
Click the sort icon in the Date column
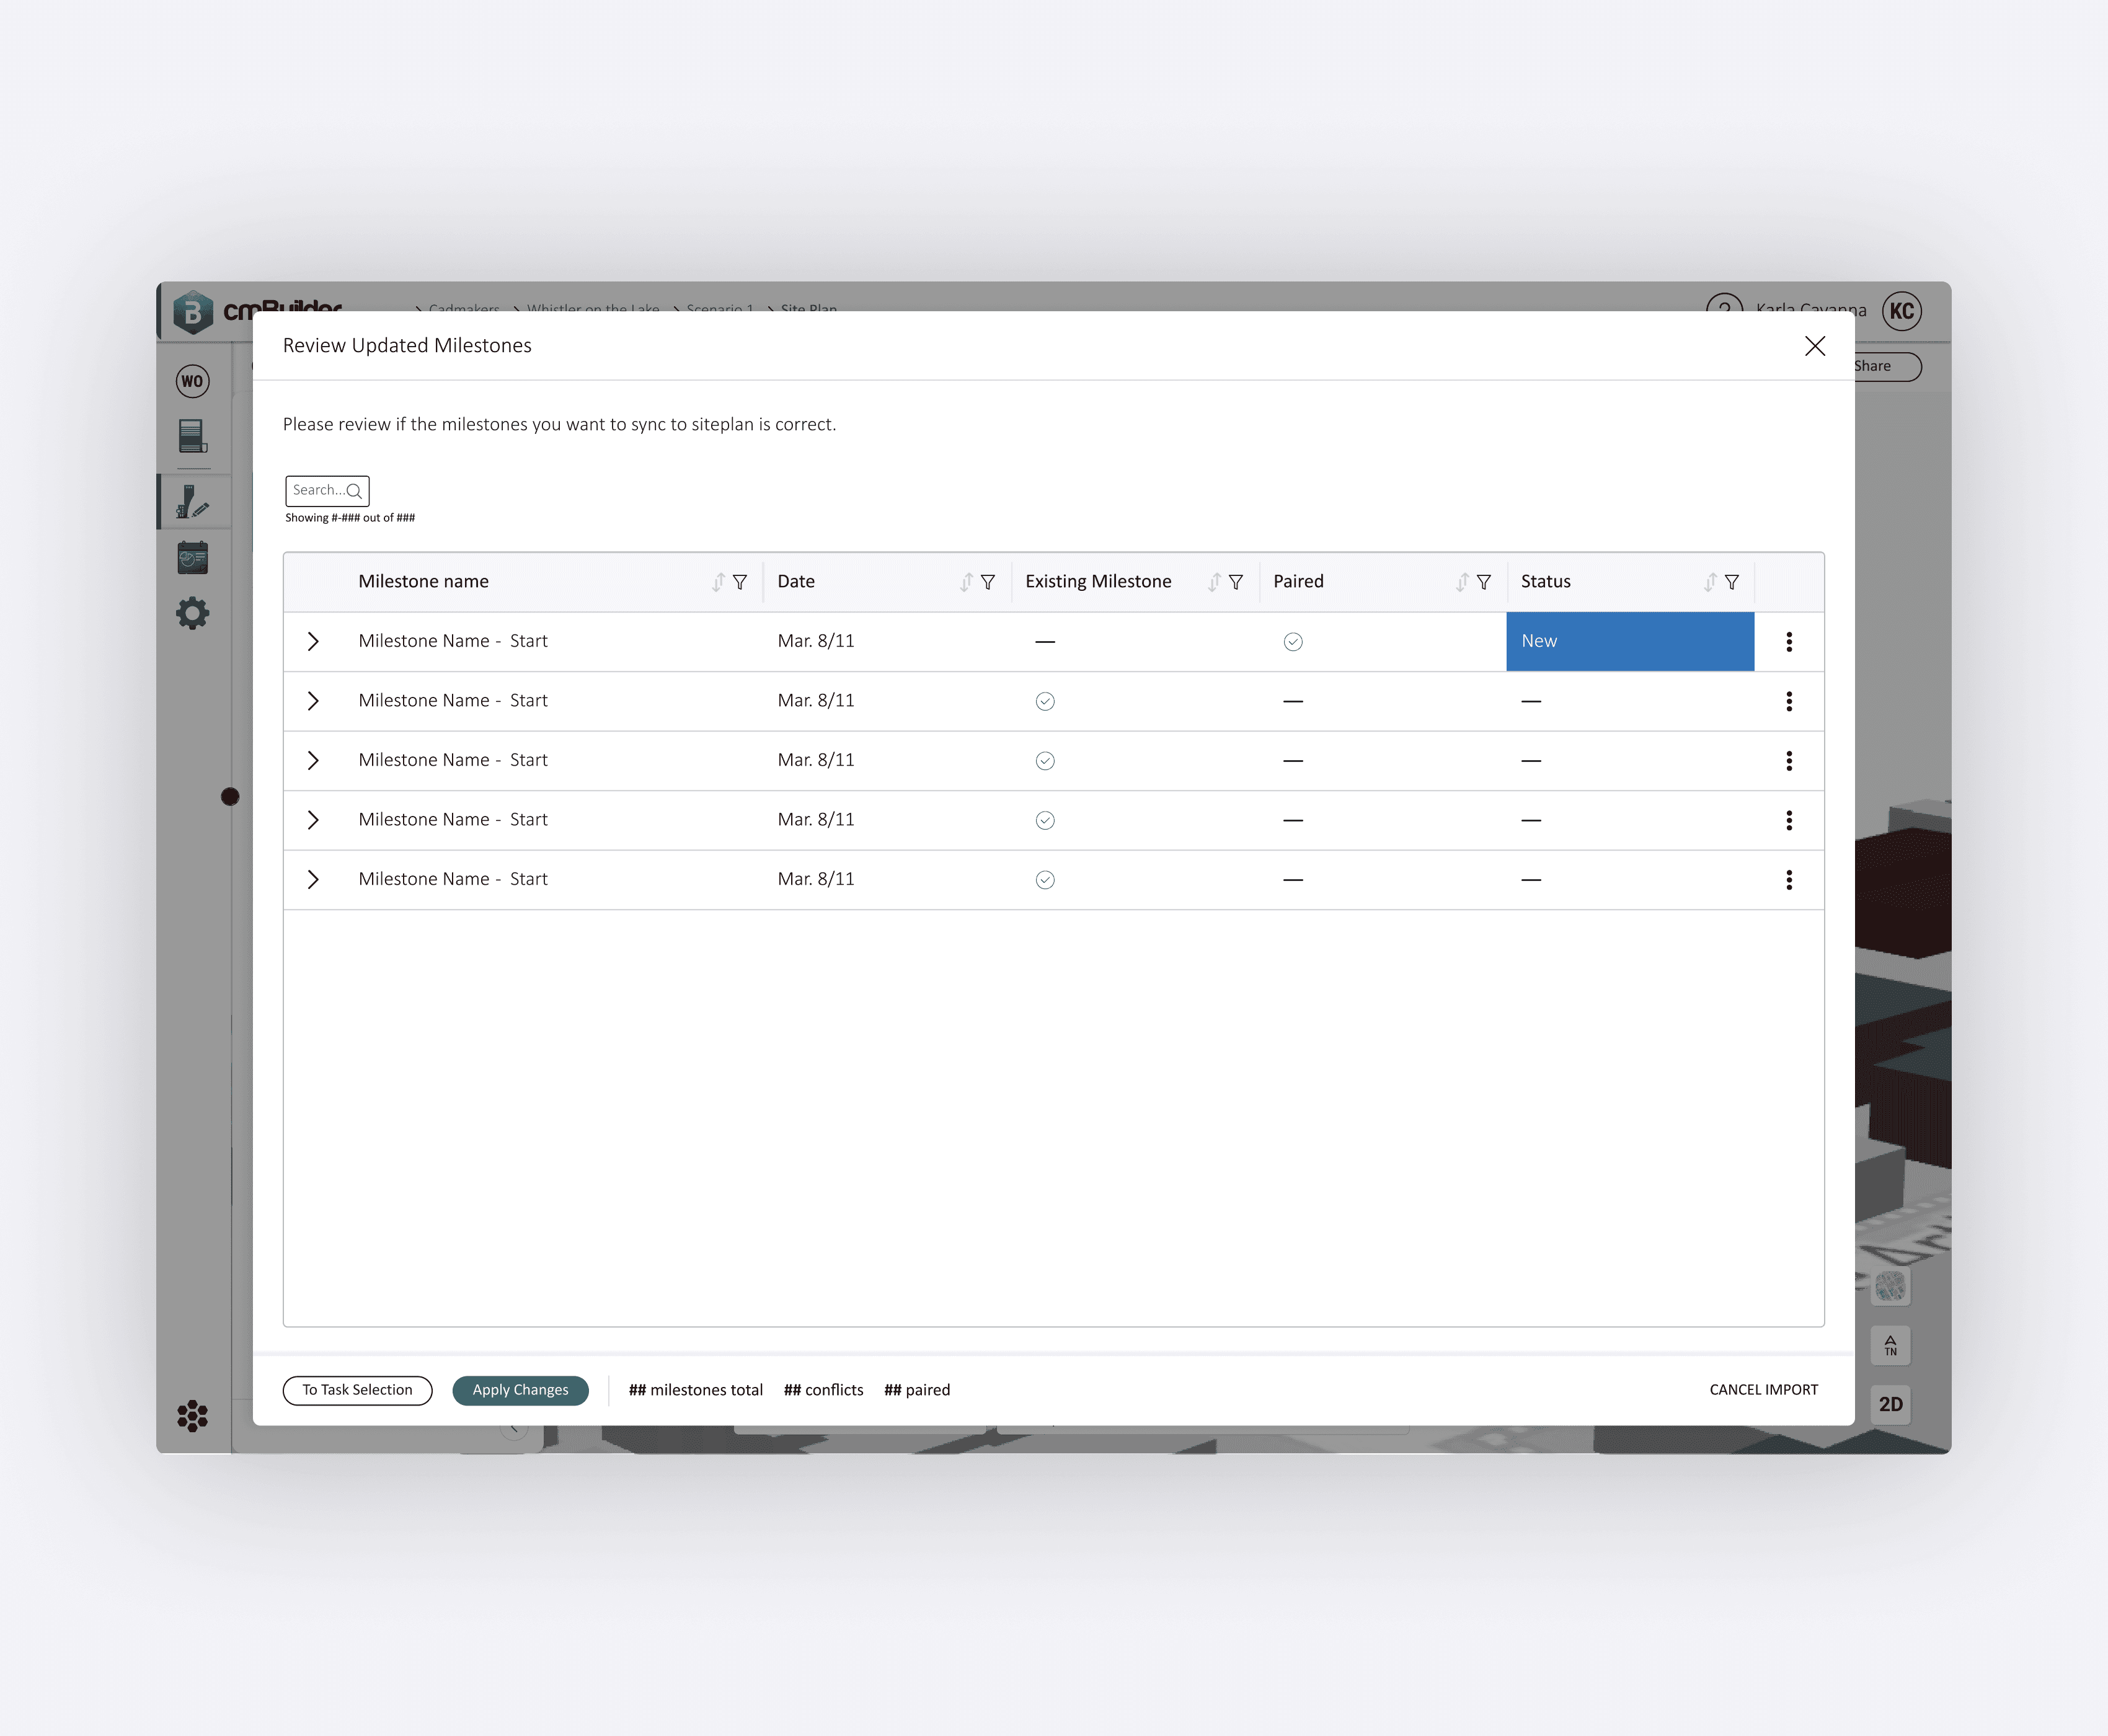point(966,582)
